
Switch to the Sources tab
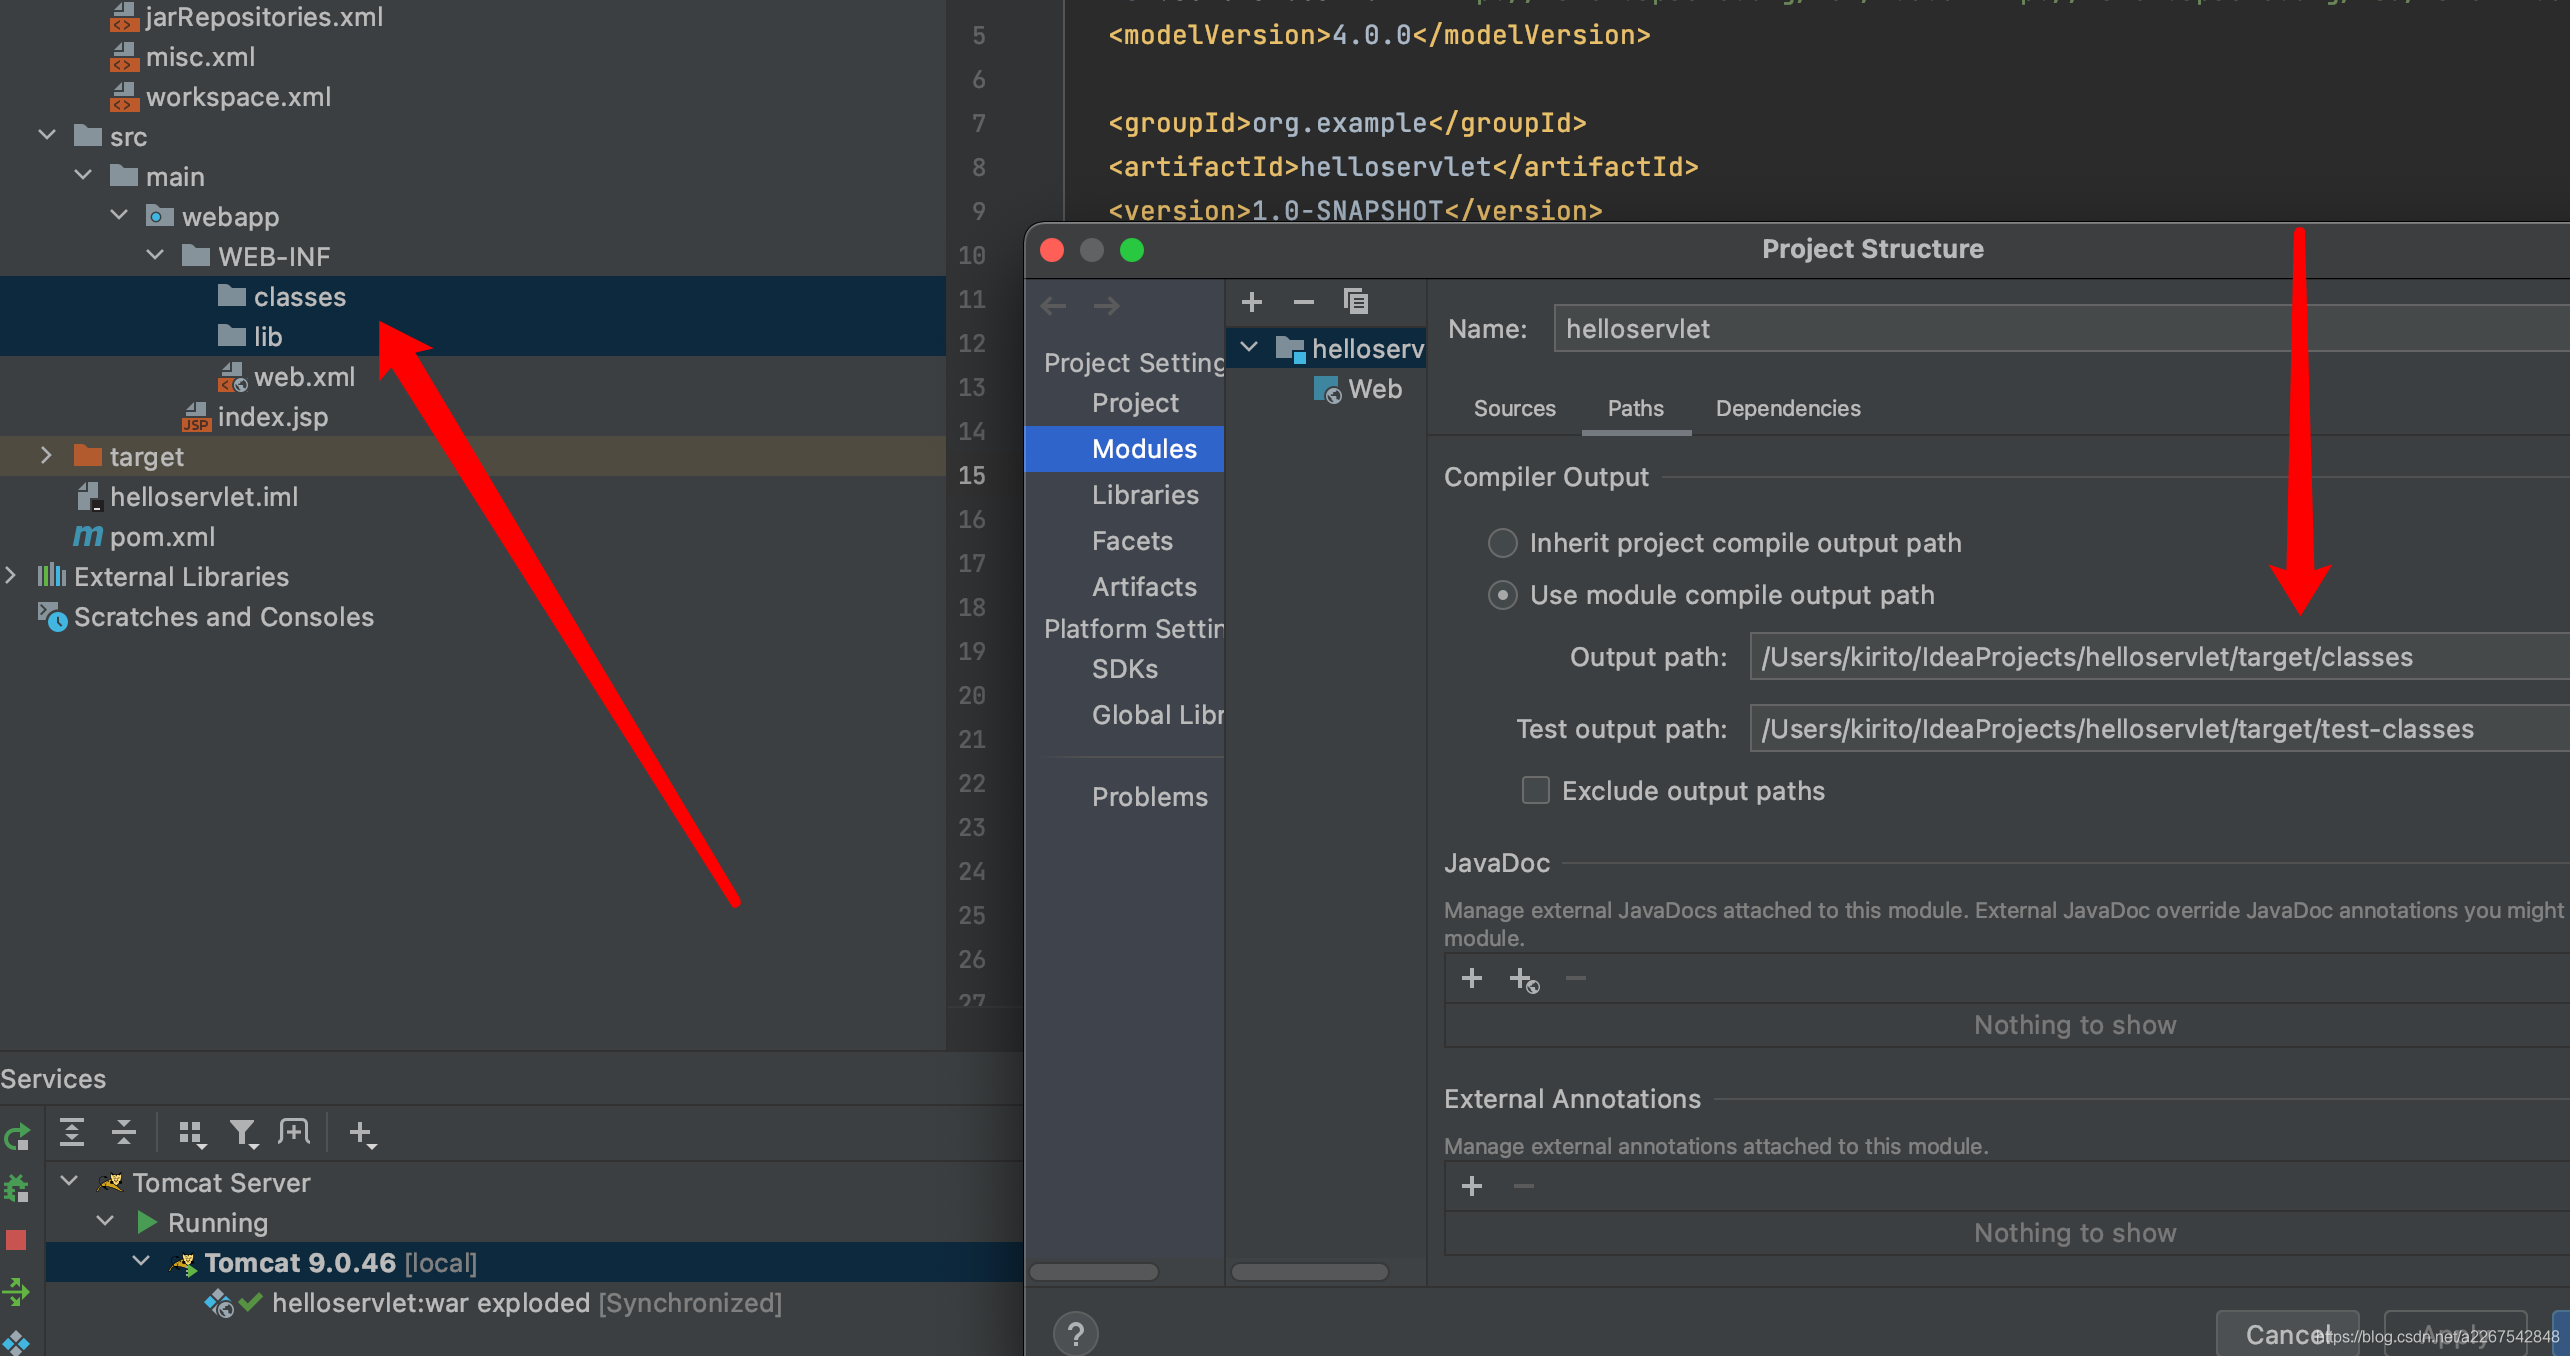[x=1514, y=408]
